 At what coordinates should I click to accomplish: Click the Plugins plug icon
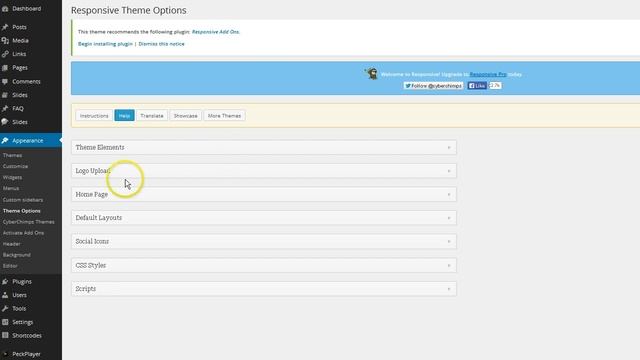pos(5,282)
